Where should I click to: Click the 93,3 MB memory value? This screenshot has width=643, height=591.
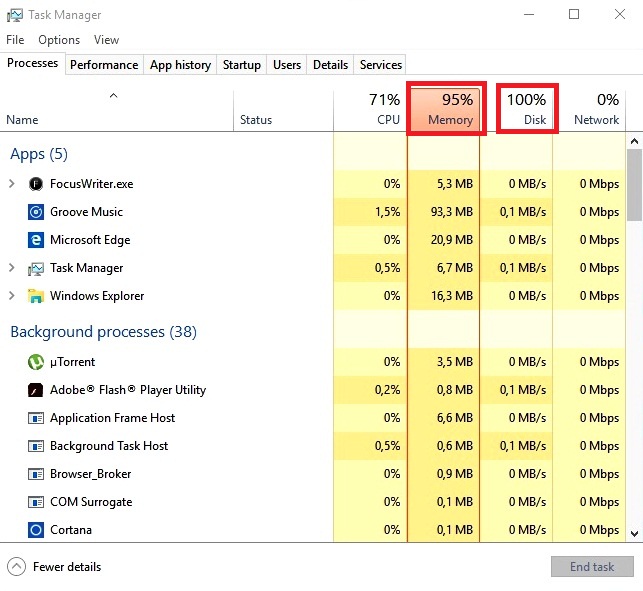pos(451,212)
